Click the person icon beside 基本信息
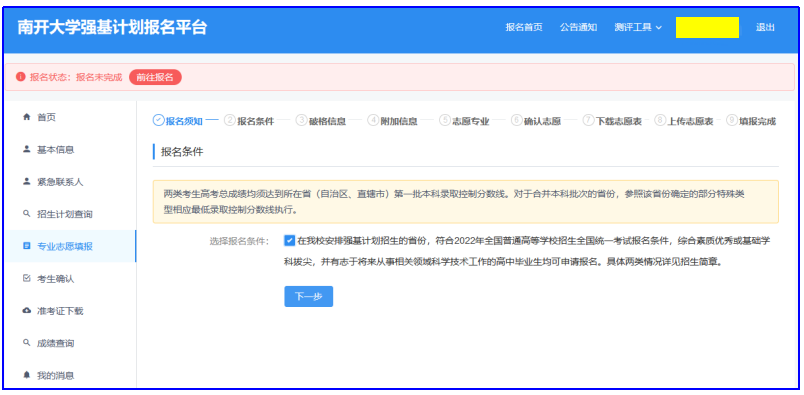The width and height of the screenshot is (804, 395). click(x=27, y=149)
